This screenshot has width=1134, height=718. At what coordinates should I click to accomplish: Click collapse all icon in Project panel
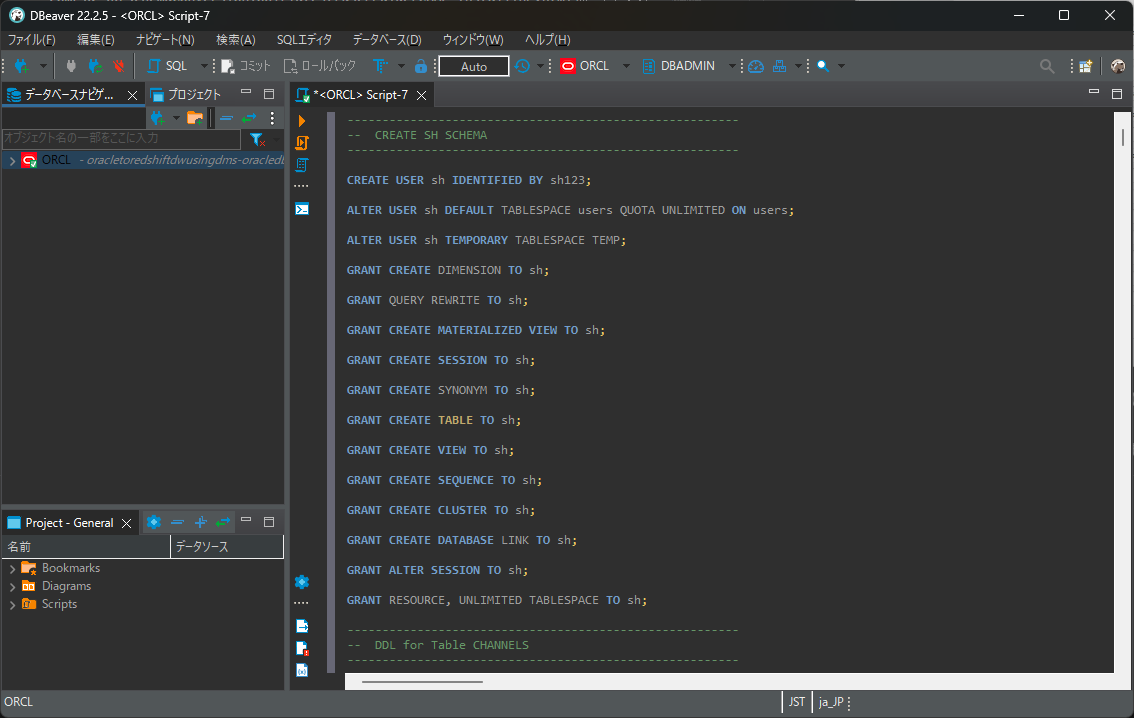(177, 522)
